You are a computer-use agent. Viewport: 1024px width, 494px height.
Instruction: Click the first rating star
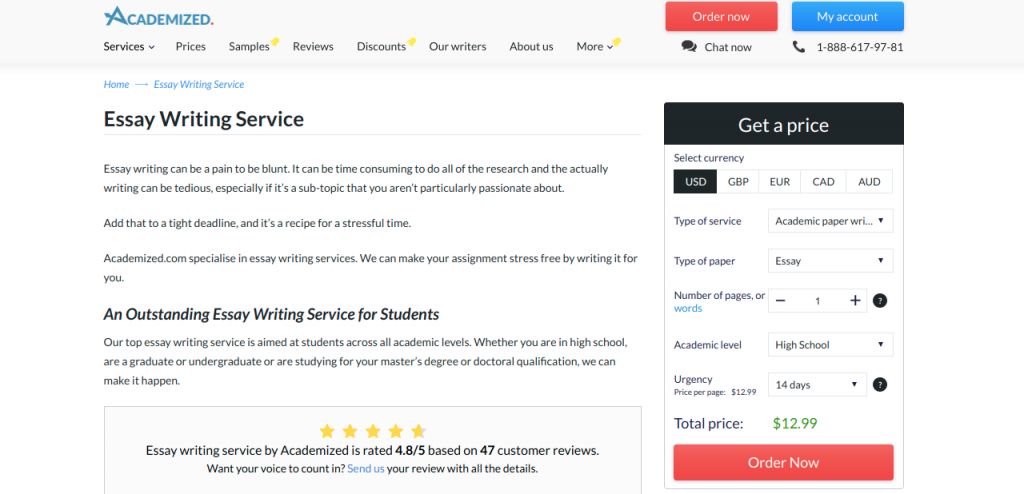(327, 431)
